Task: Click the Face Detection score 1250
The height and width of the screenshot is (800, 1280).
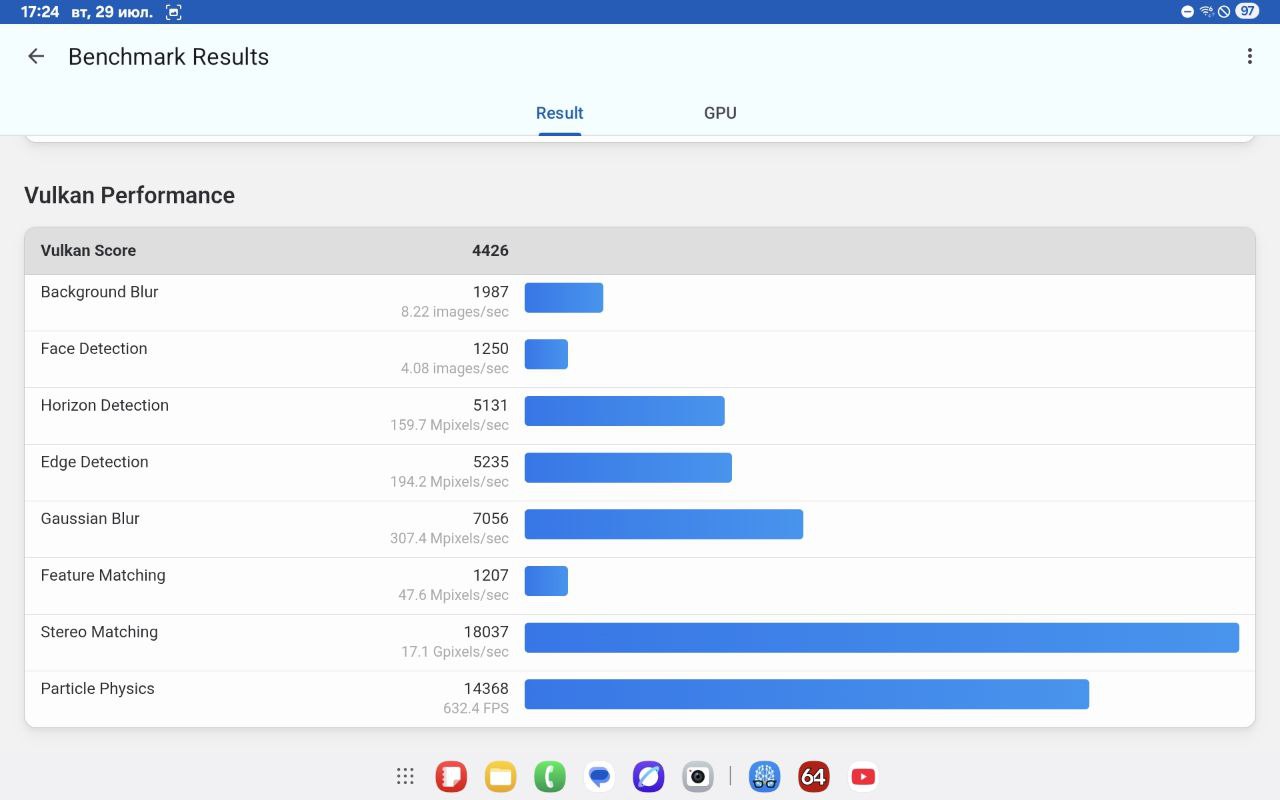Action: pyautogui.click(x=491, y=349)
